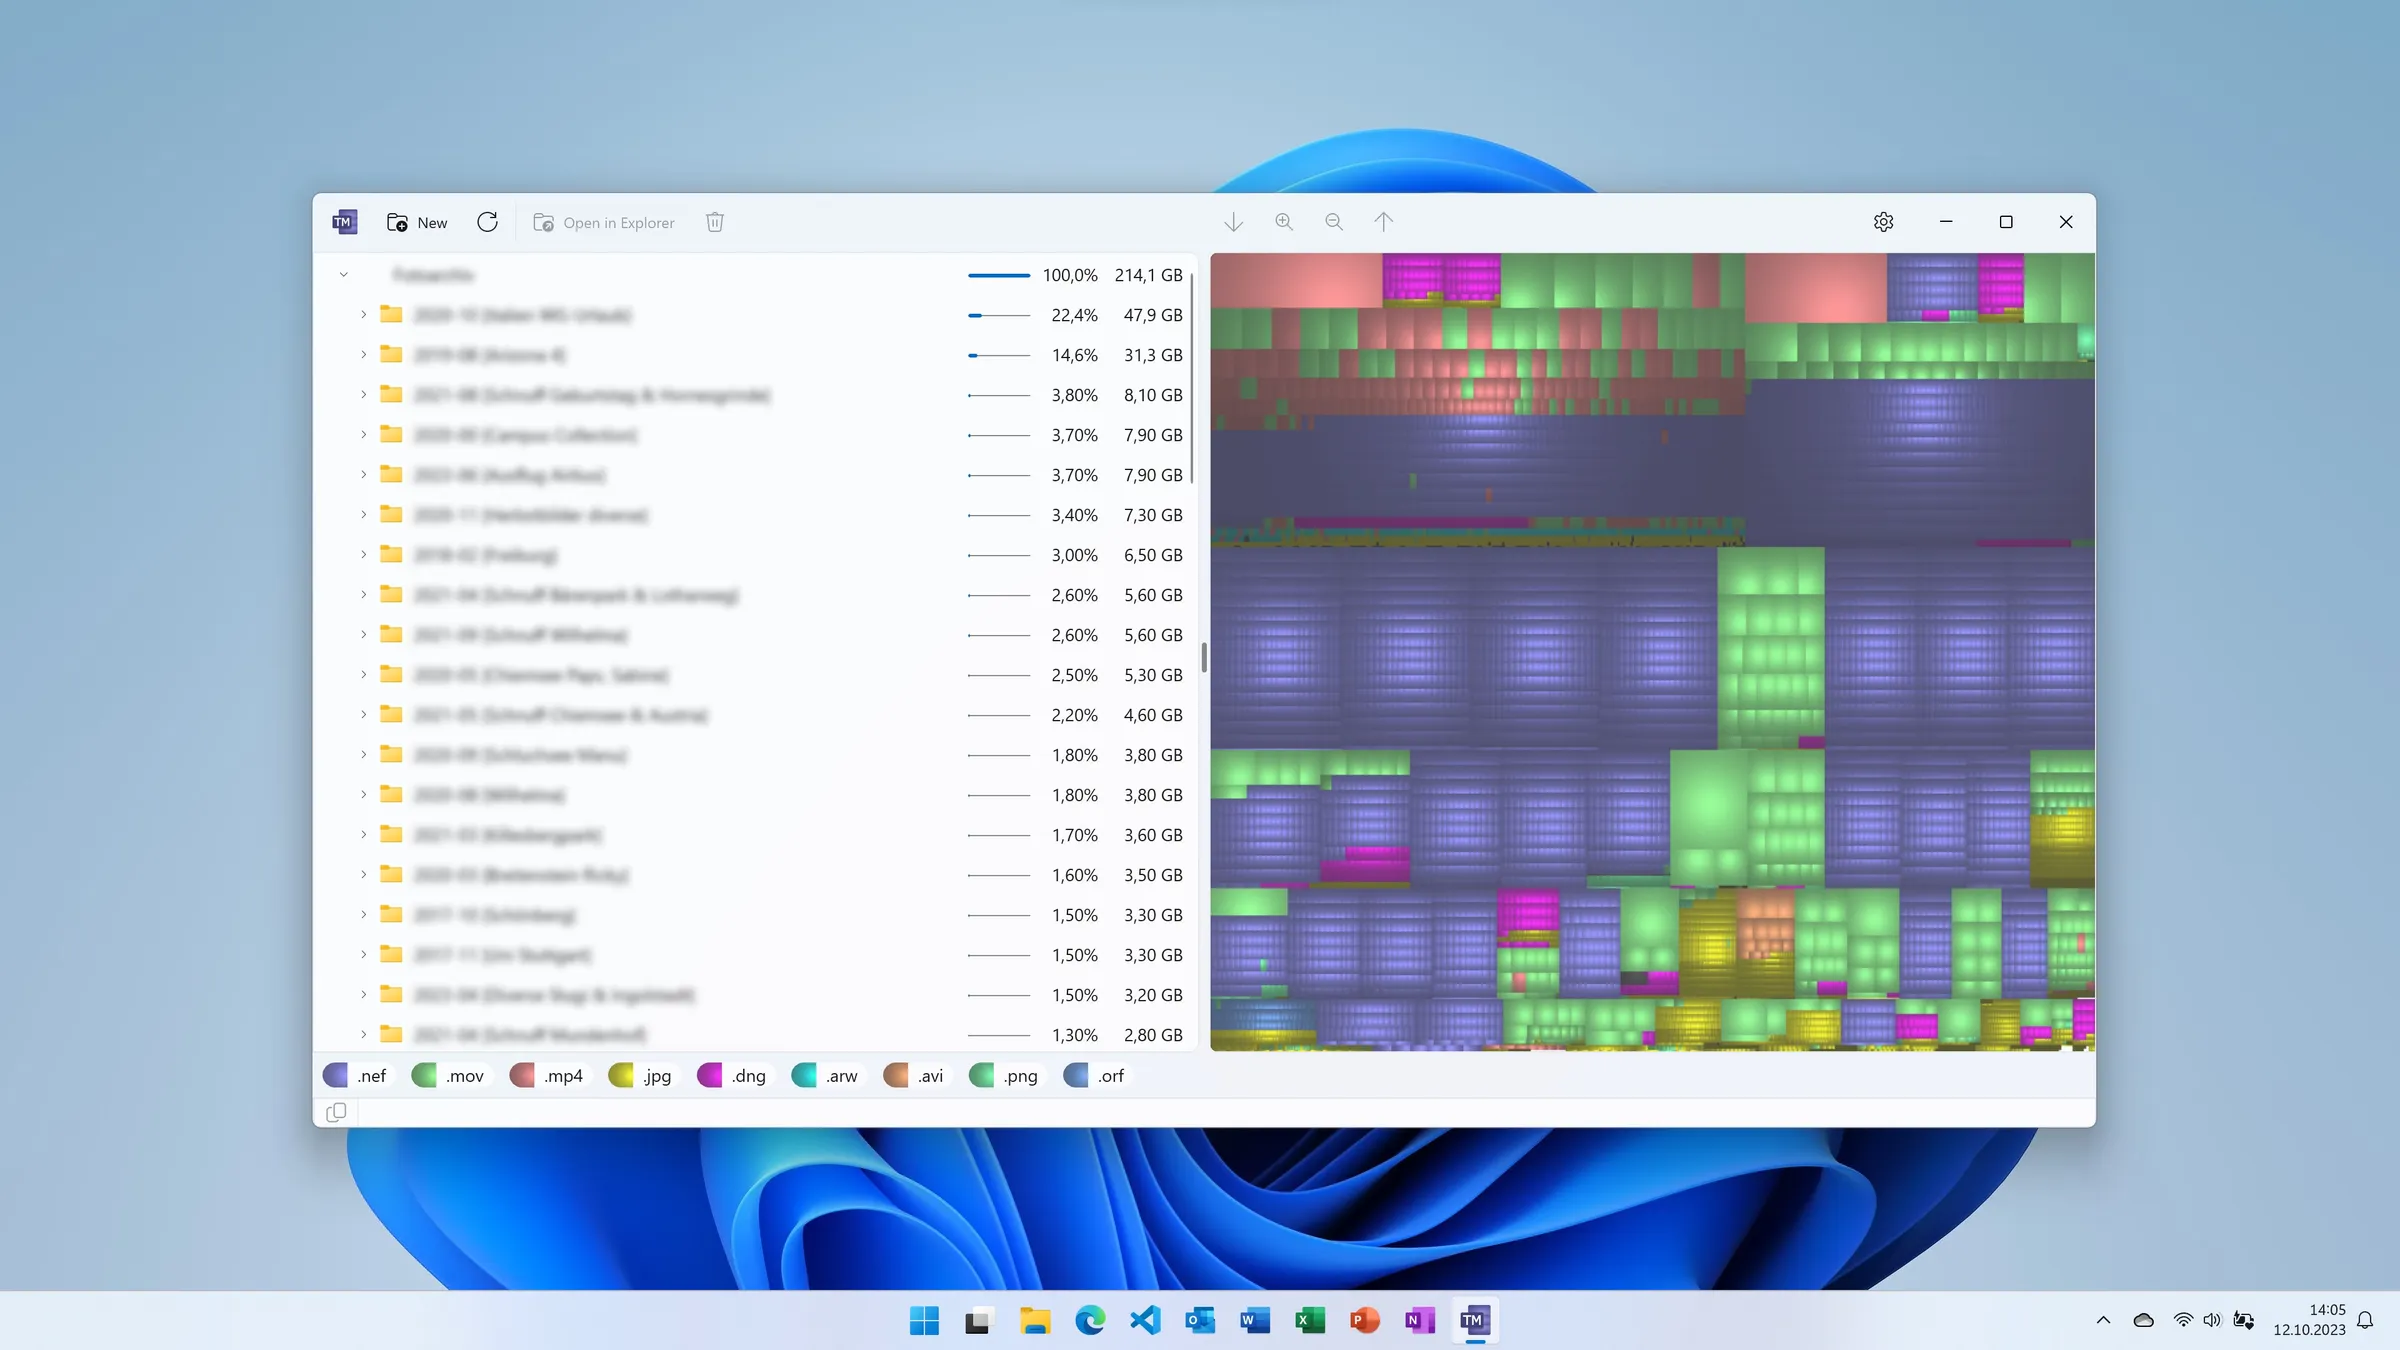Navigate up one folder level icon
The height and width of the screenshot is (1350, 2400).
1384,221
